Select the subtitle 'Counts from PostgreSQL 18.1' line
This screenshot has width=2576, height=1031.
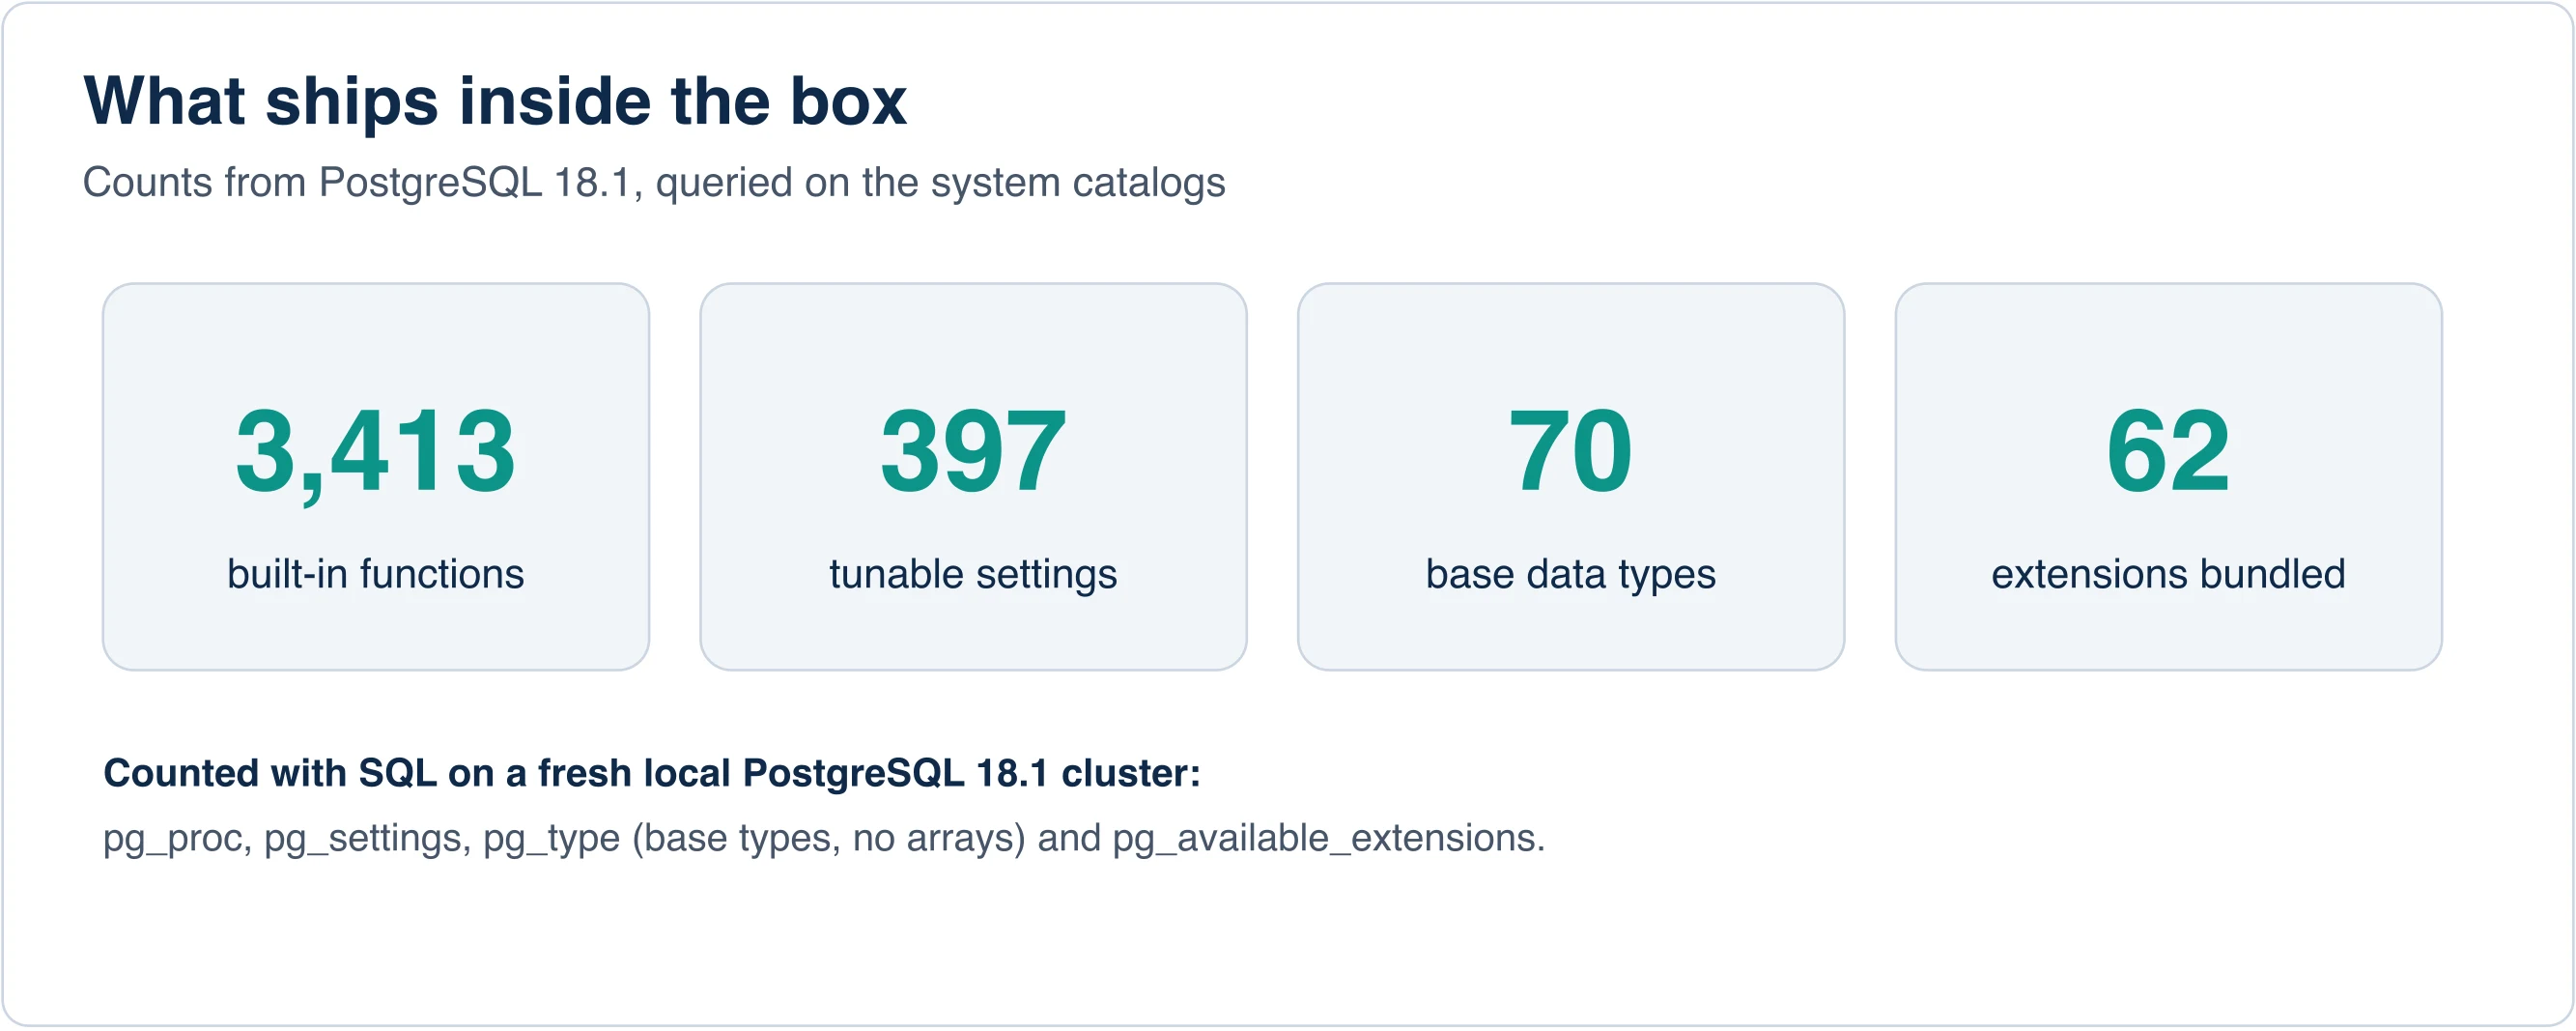coord(654,183)
